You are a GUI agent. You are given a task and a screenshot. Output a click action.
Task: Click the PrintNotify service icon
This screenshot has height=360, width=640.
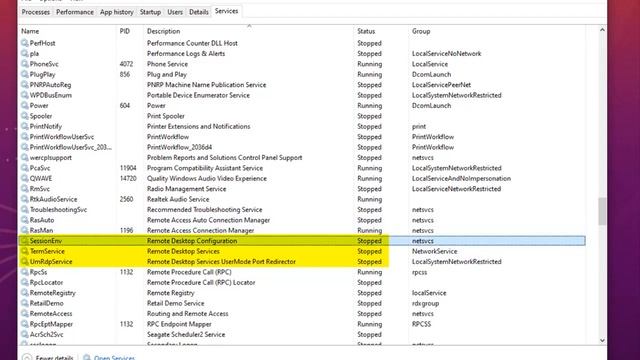point(24,126)
